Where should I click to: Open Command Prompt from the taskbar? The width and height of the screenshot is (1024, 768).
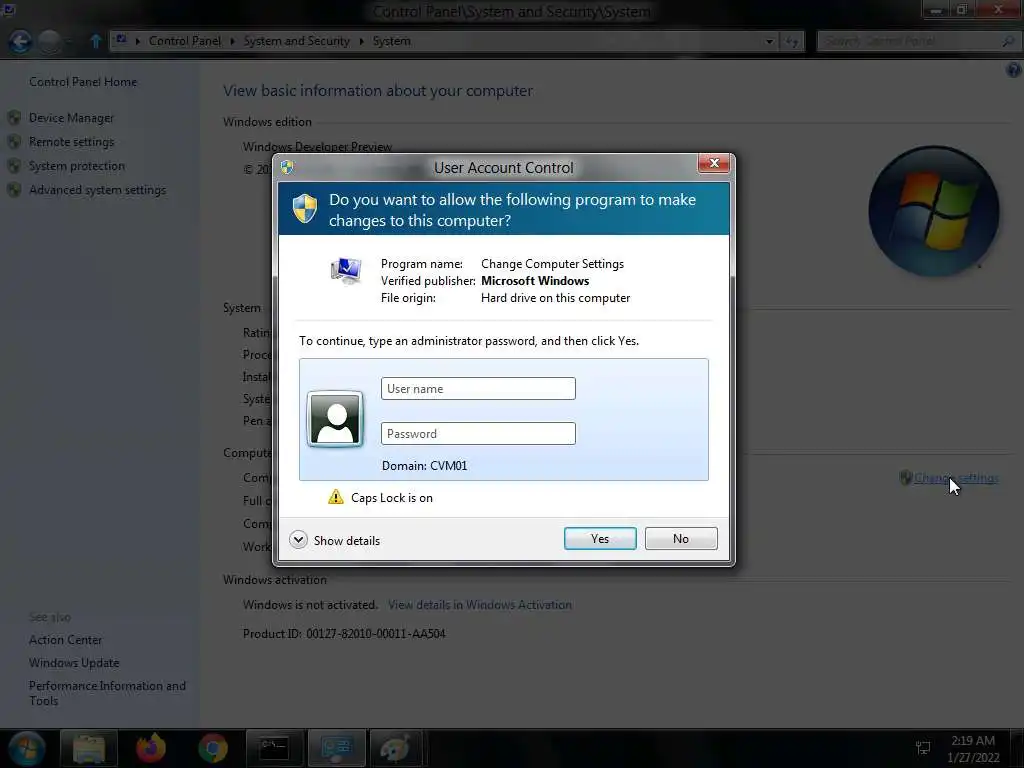pos(274,748)
